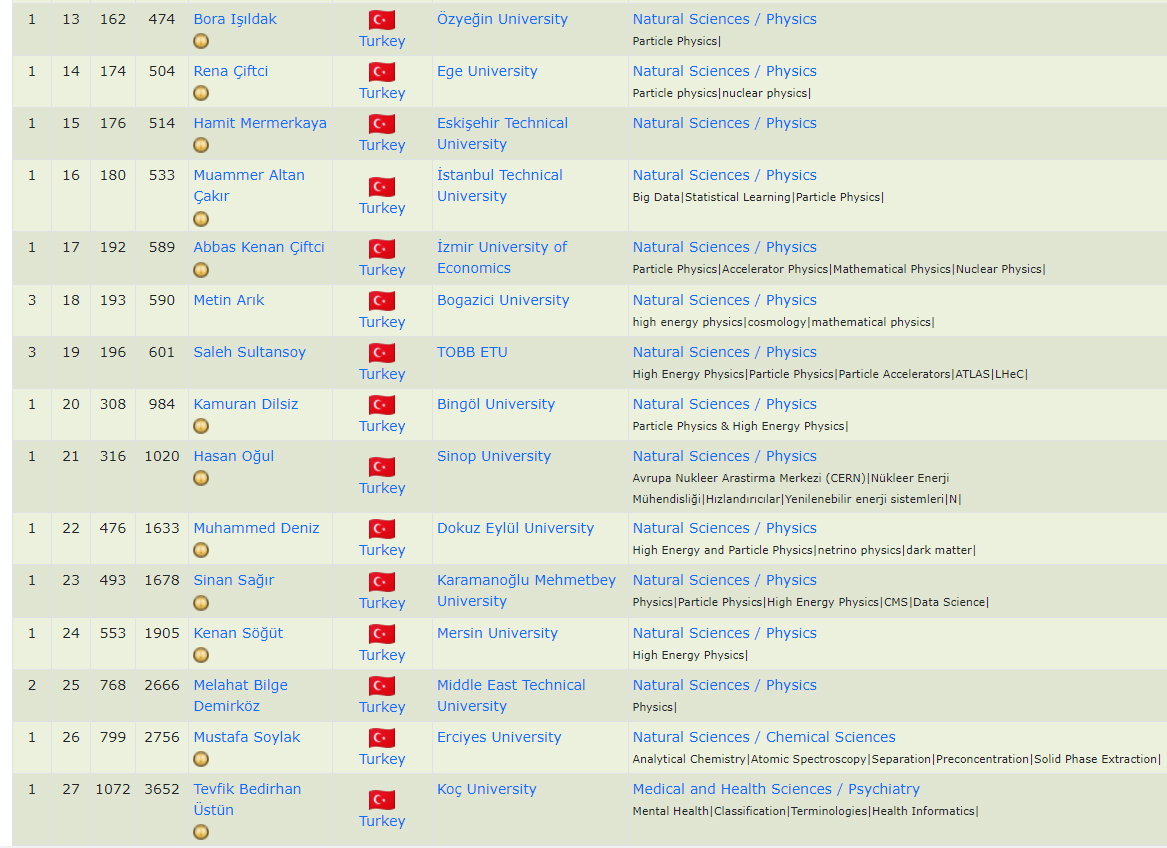Click the medal icon under Tevfik Bedirhan Üstün
This screenshot has width=1167, height=848.
pyautogui.click(x=201, y=832)
